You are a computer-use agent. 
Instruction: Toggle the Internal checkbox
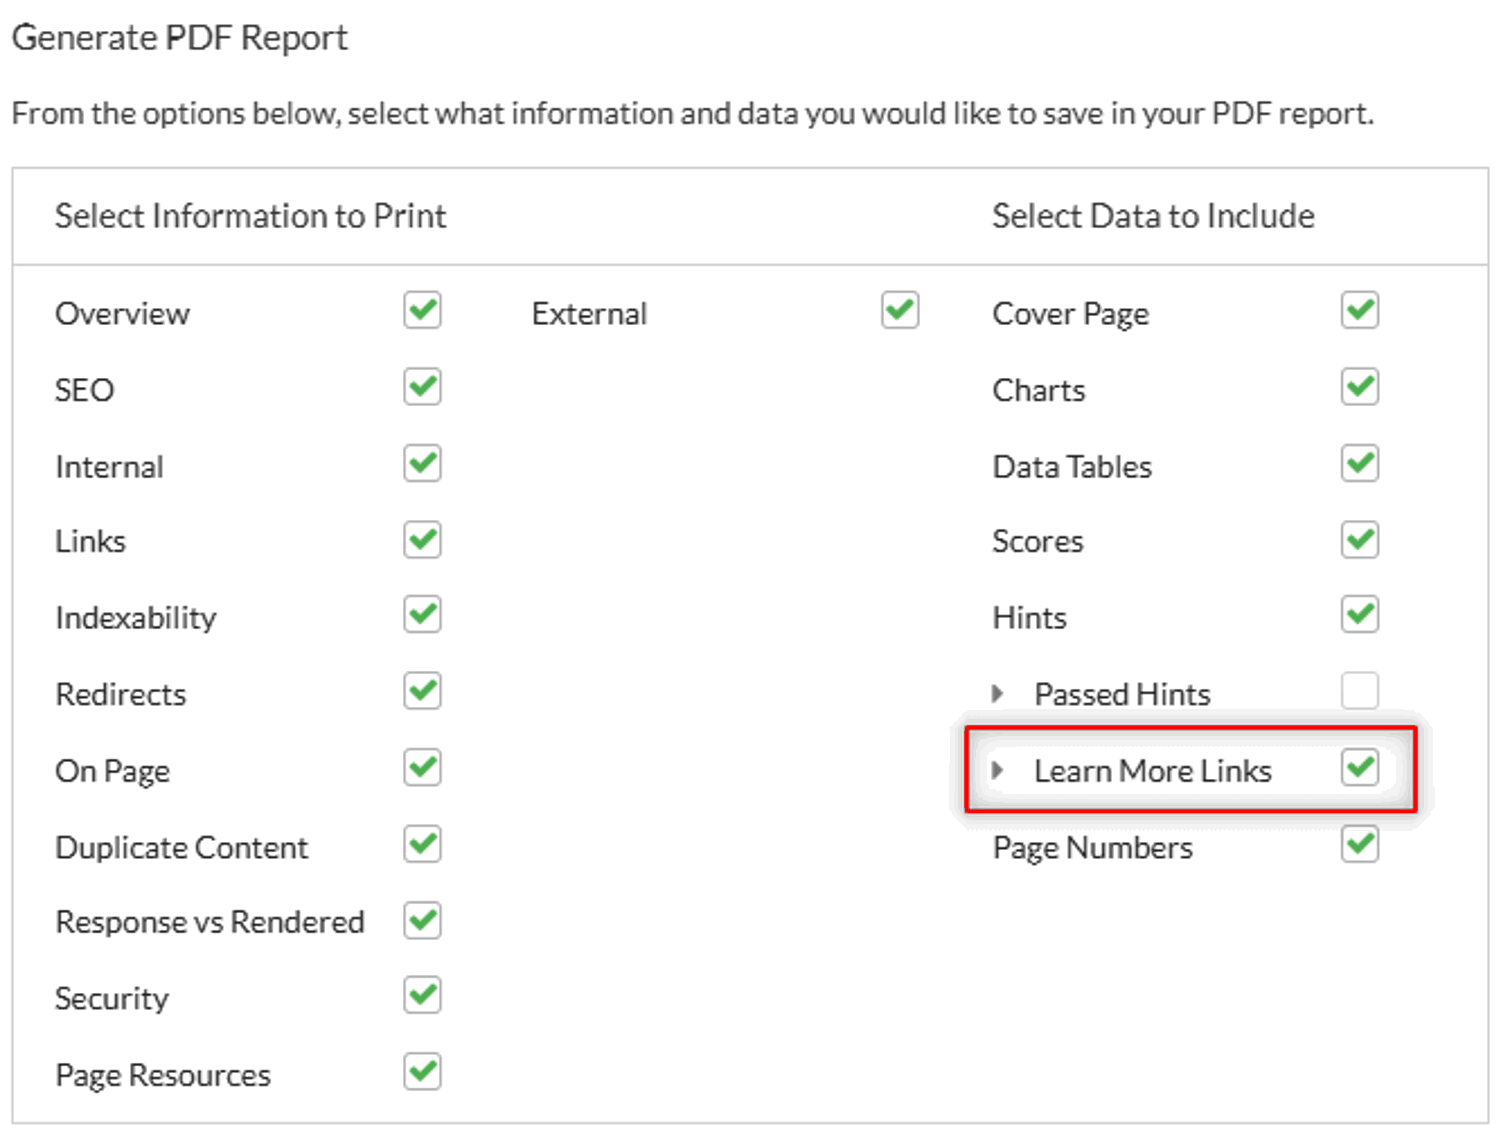[x=421, y=463]
